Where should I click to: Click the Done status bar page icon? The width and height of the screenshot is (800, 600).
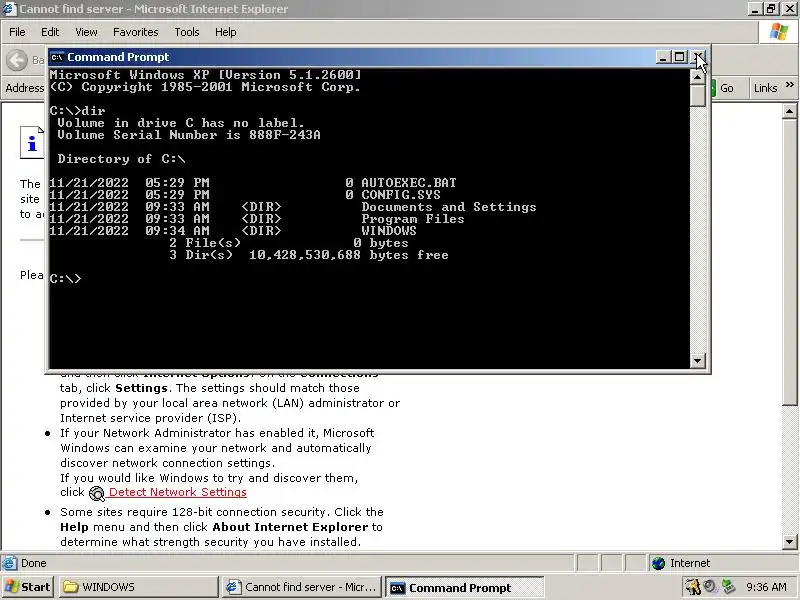click(9, 563)
